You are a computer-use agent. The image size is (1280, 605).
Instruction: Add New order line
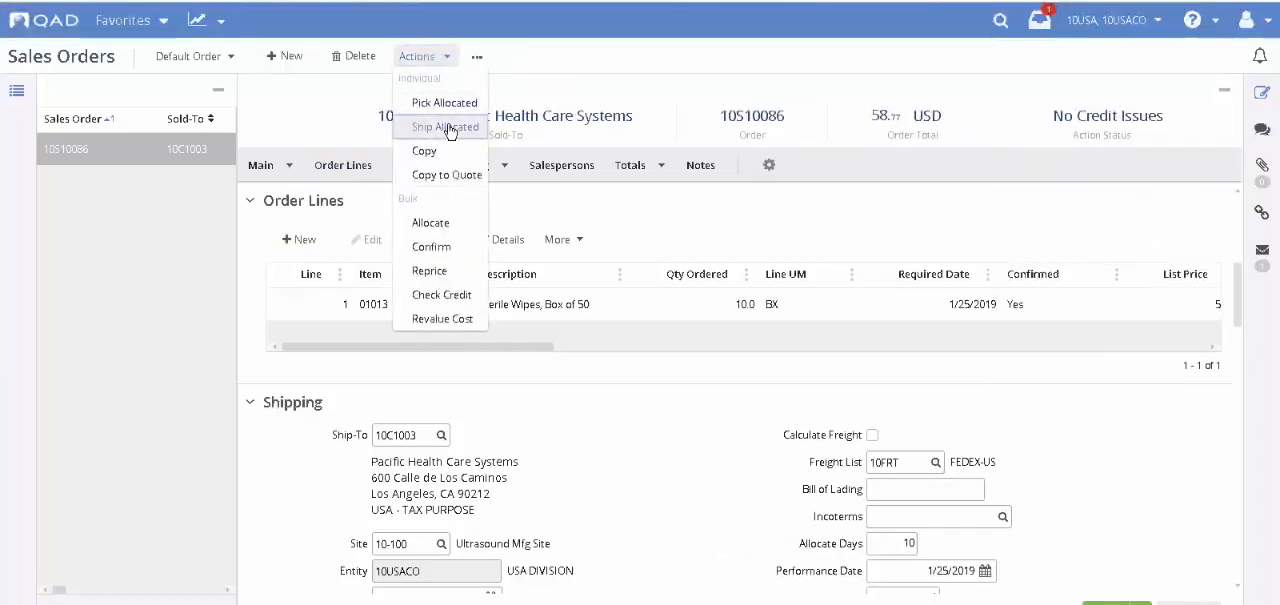(298, 240)
